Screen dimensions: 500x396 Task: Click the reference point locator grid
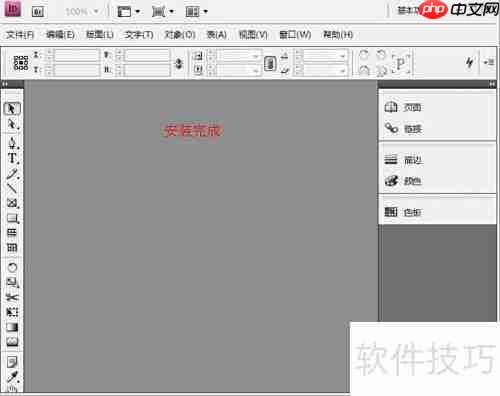click(x=21, y=63)
